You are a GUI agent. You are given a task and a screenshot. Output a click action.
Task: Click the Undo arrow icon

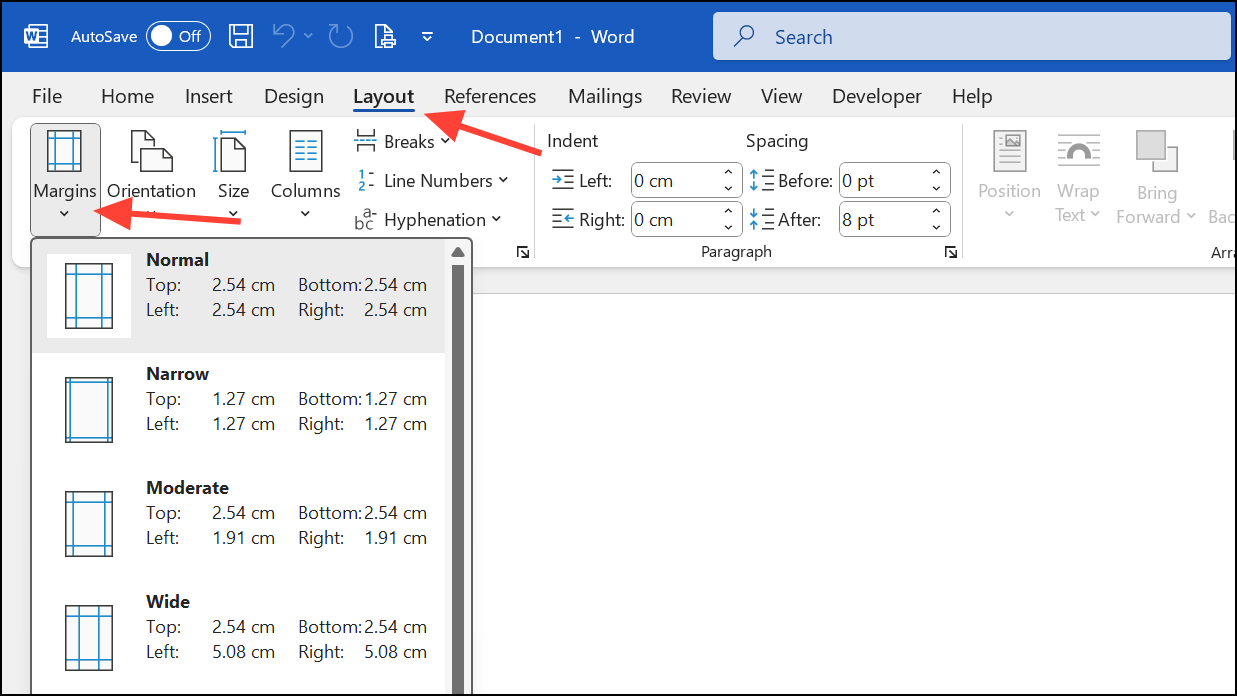pos(284,37)
